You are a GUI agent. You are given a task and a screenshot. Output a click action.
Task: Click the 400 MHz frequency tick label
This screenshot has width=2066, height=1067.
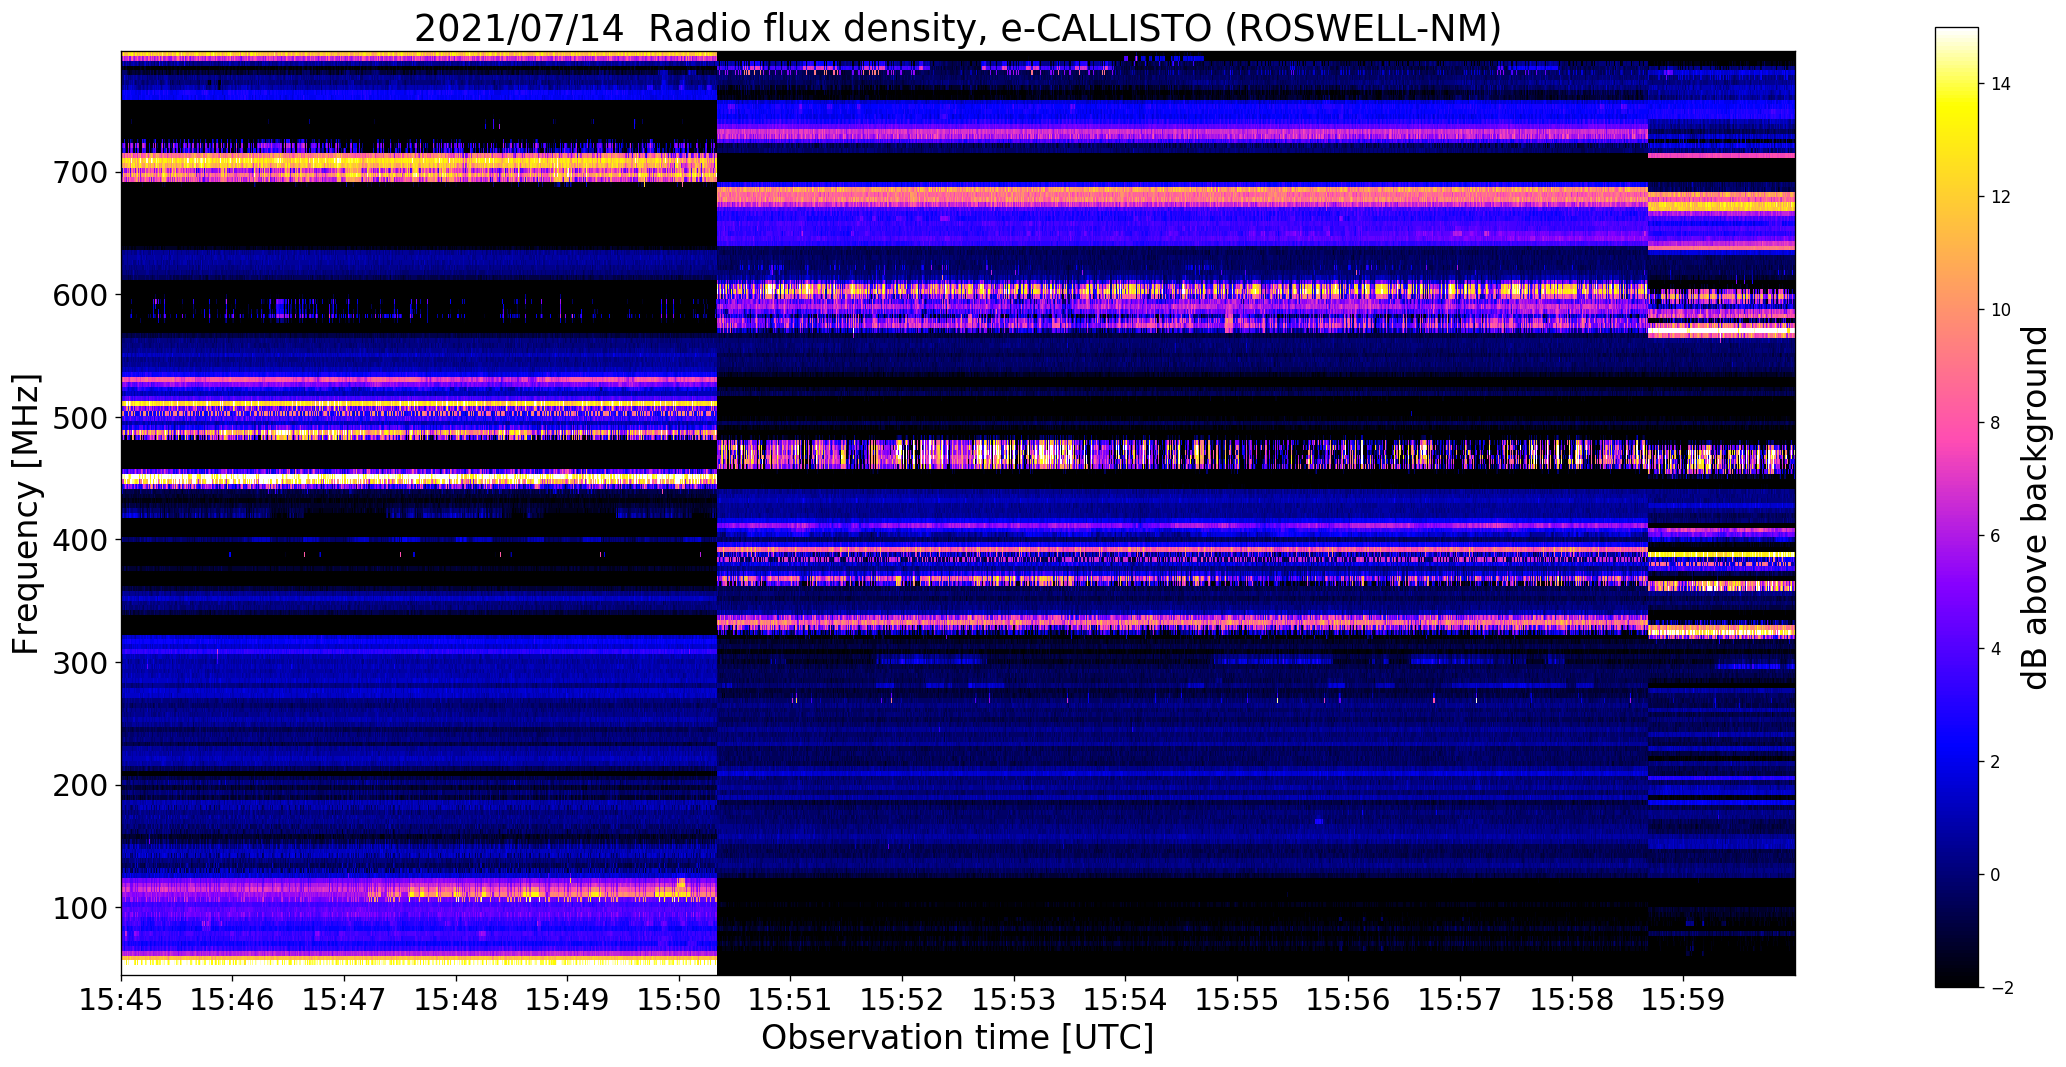[78, 540]
